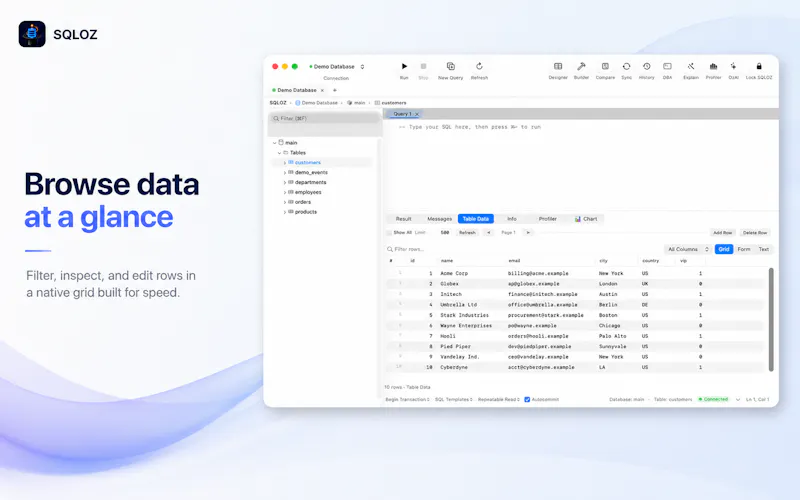Open a New Query from toolbar
Image resolution: width=800 pixels, height=500 pixels.
tap(451, 66)
